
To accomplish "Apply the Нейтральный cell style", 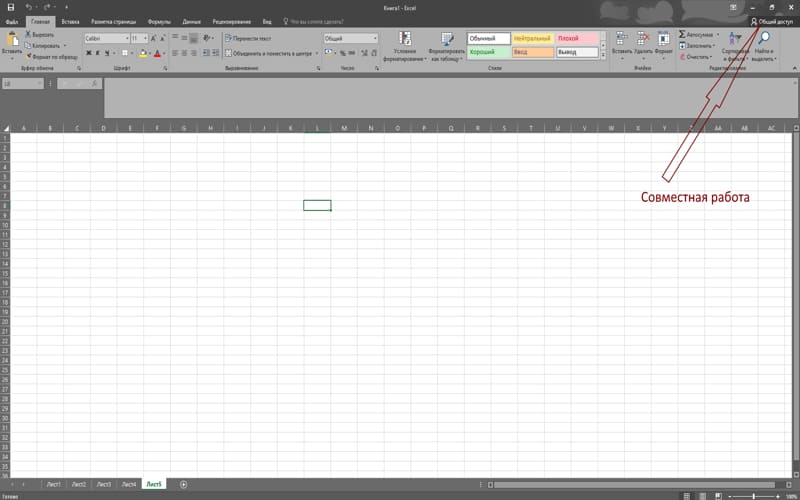I will (533, 38).
